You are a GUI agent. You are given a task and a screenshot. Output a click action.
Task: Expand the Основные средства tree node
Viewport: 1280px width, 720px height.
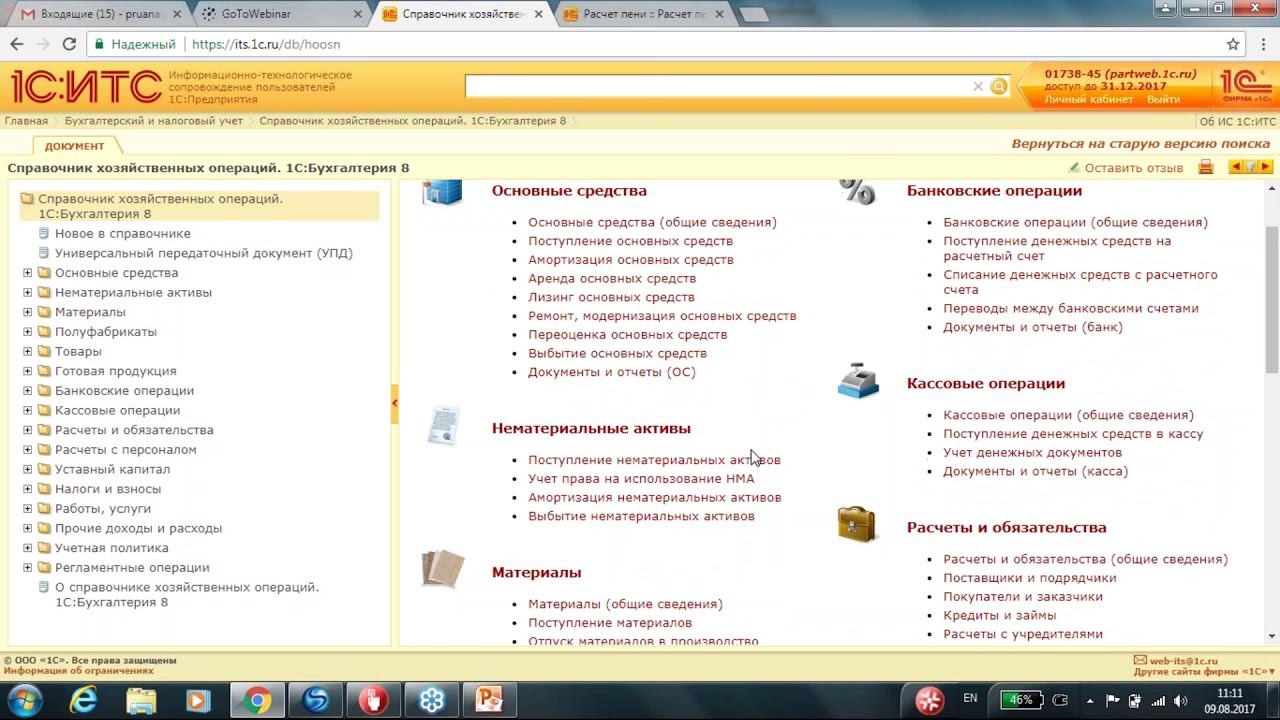[28, 273]
